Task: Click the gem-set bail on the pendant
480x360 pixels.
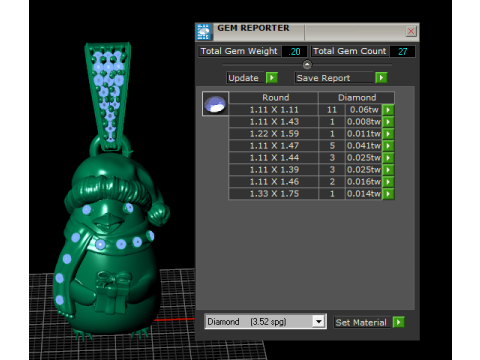Action: coord(107,95)
